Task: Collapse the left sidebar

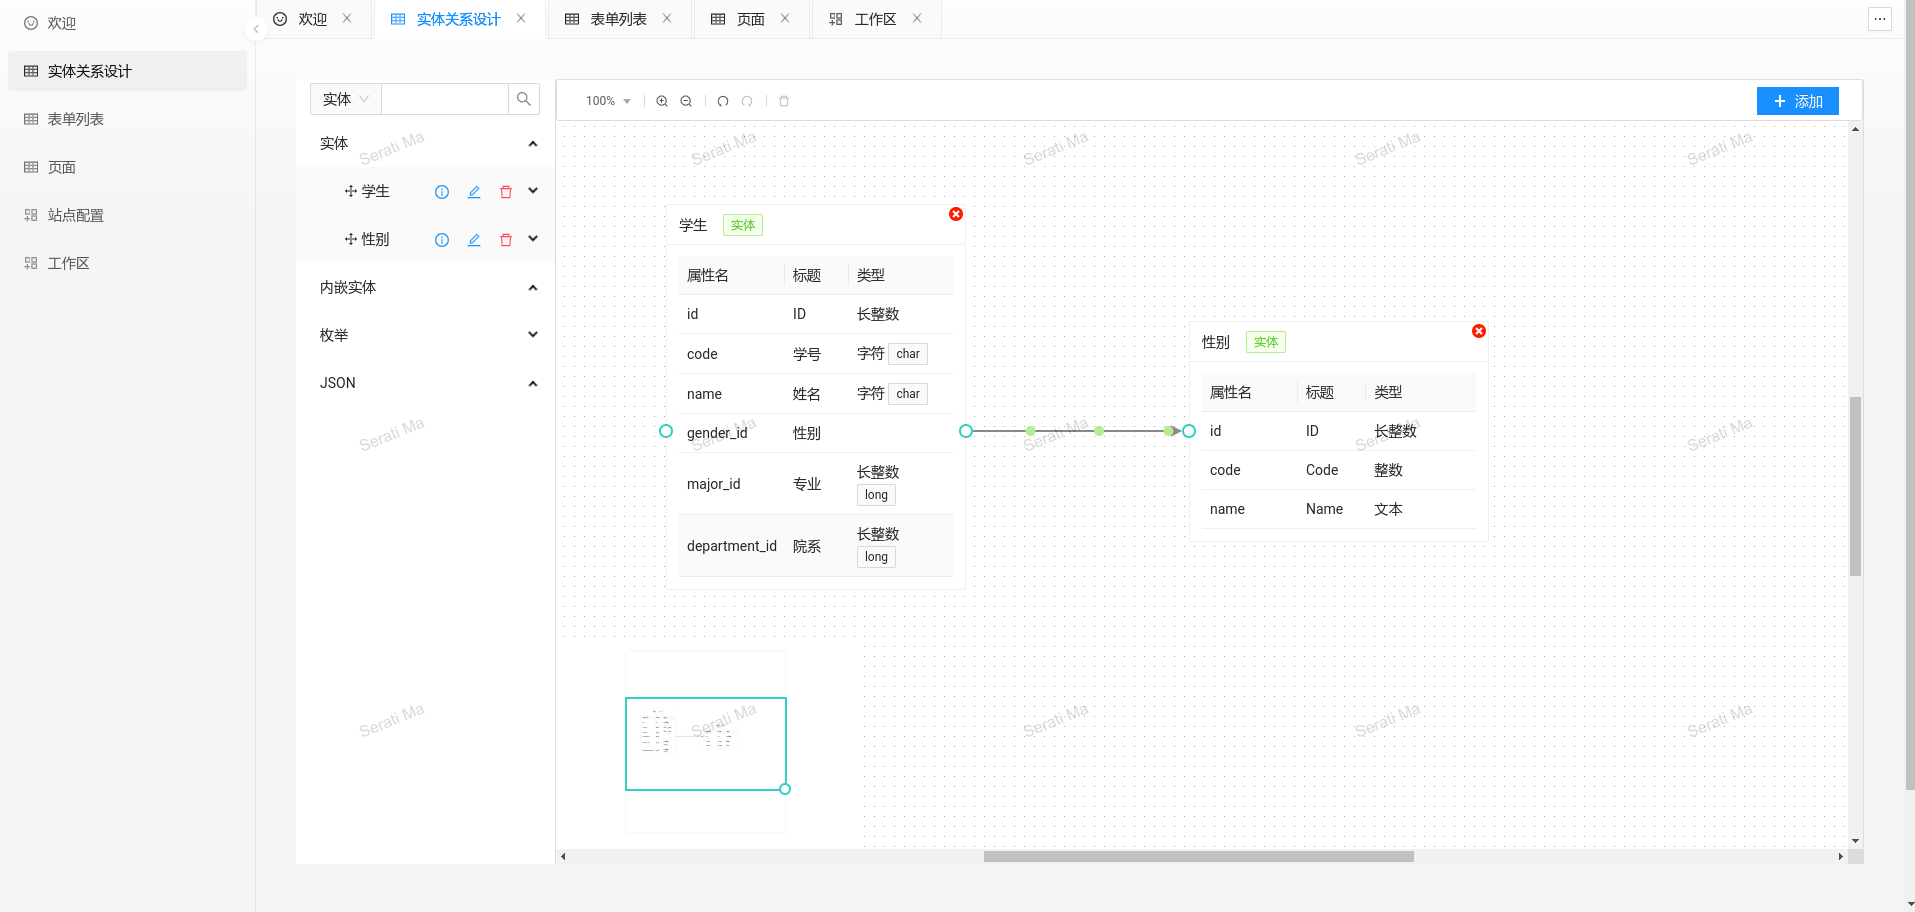Action: tap(256, 29)
